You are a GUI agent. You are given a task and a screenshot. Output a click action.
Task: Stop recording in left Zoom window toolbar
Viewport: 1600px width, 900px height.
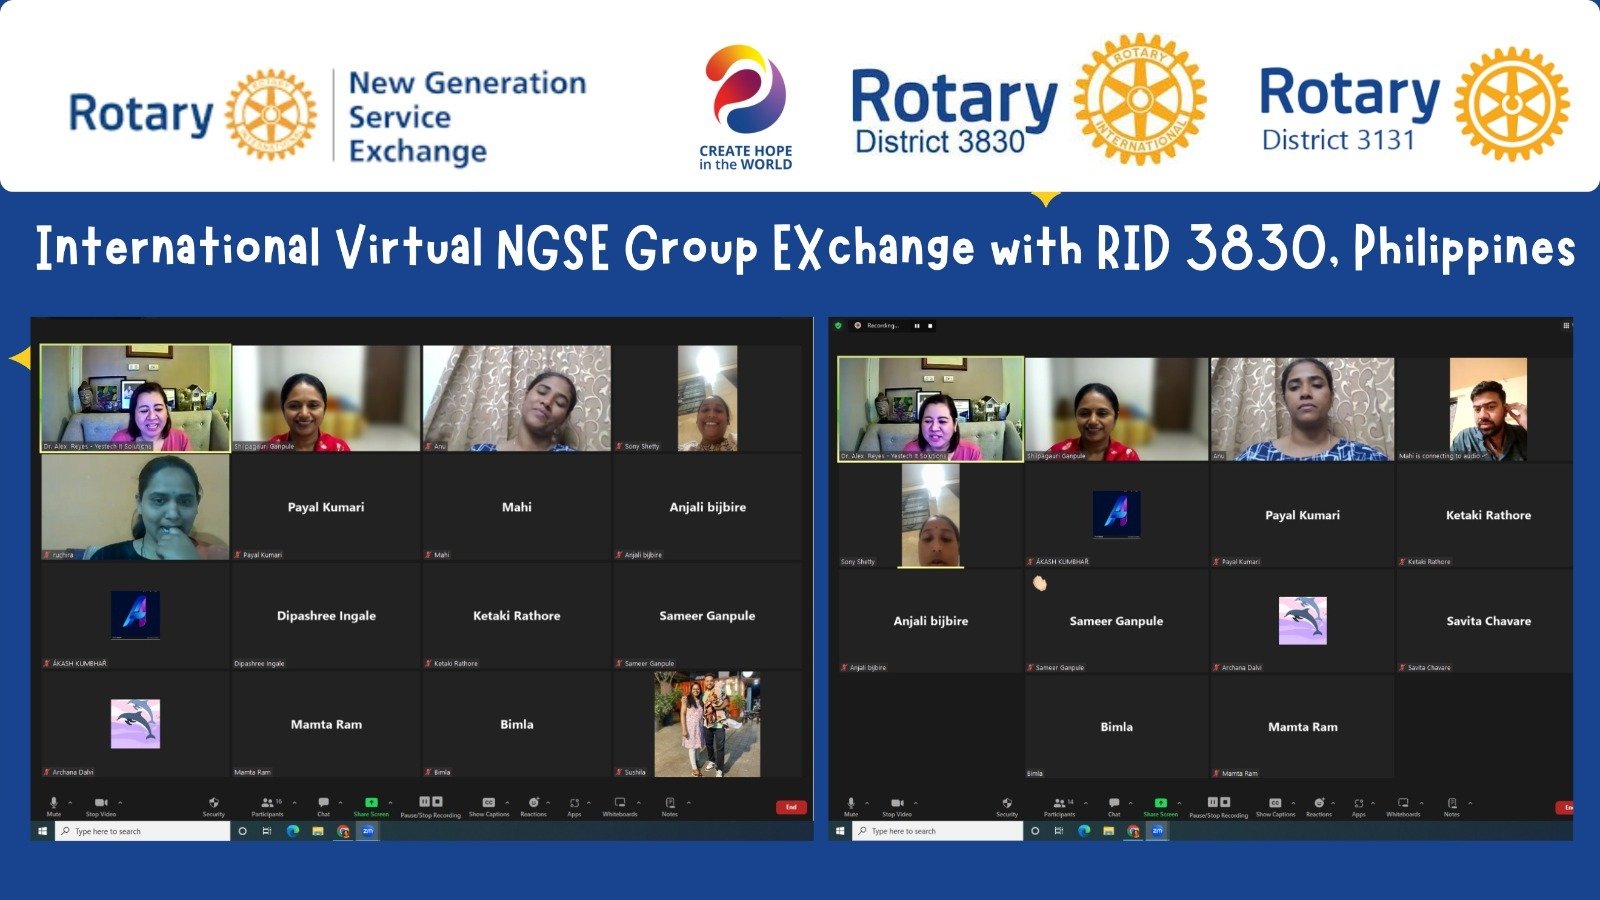pyautogui.click(x=437, y=802)
